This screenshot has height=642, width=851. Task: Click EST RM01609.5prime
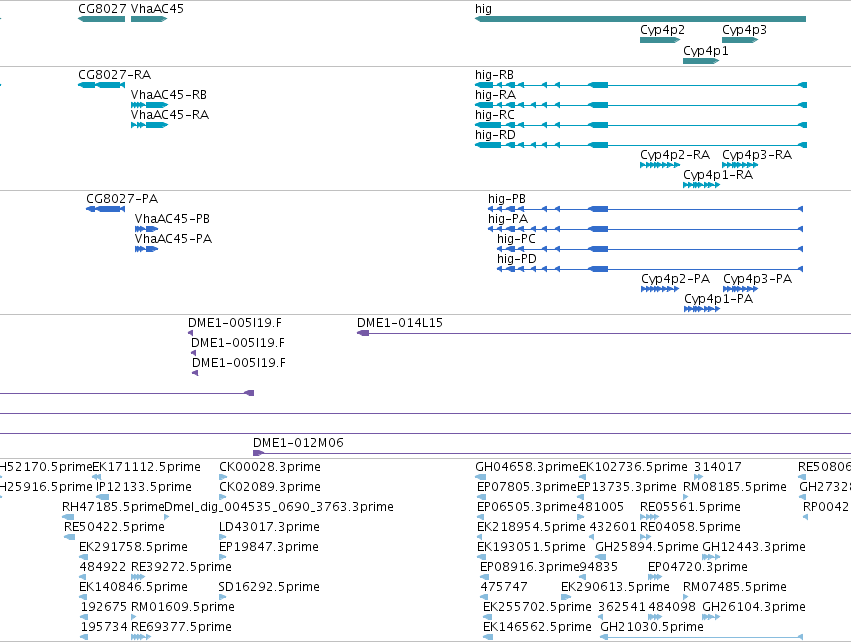point(183,607)
